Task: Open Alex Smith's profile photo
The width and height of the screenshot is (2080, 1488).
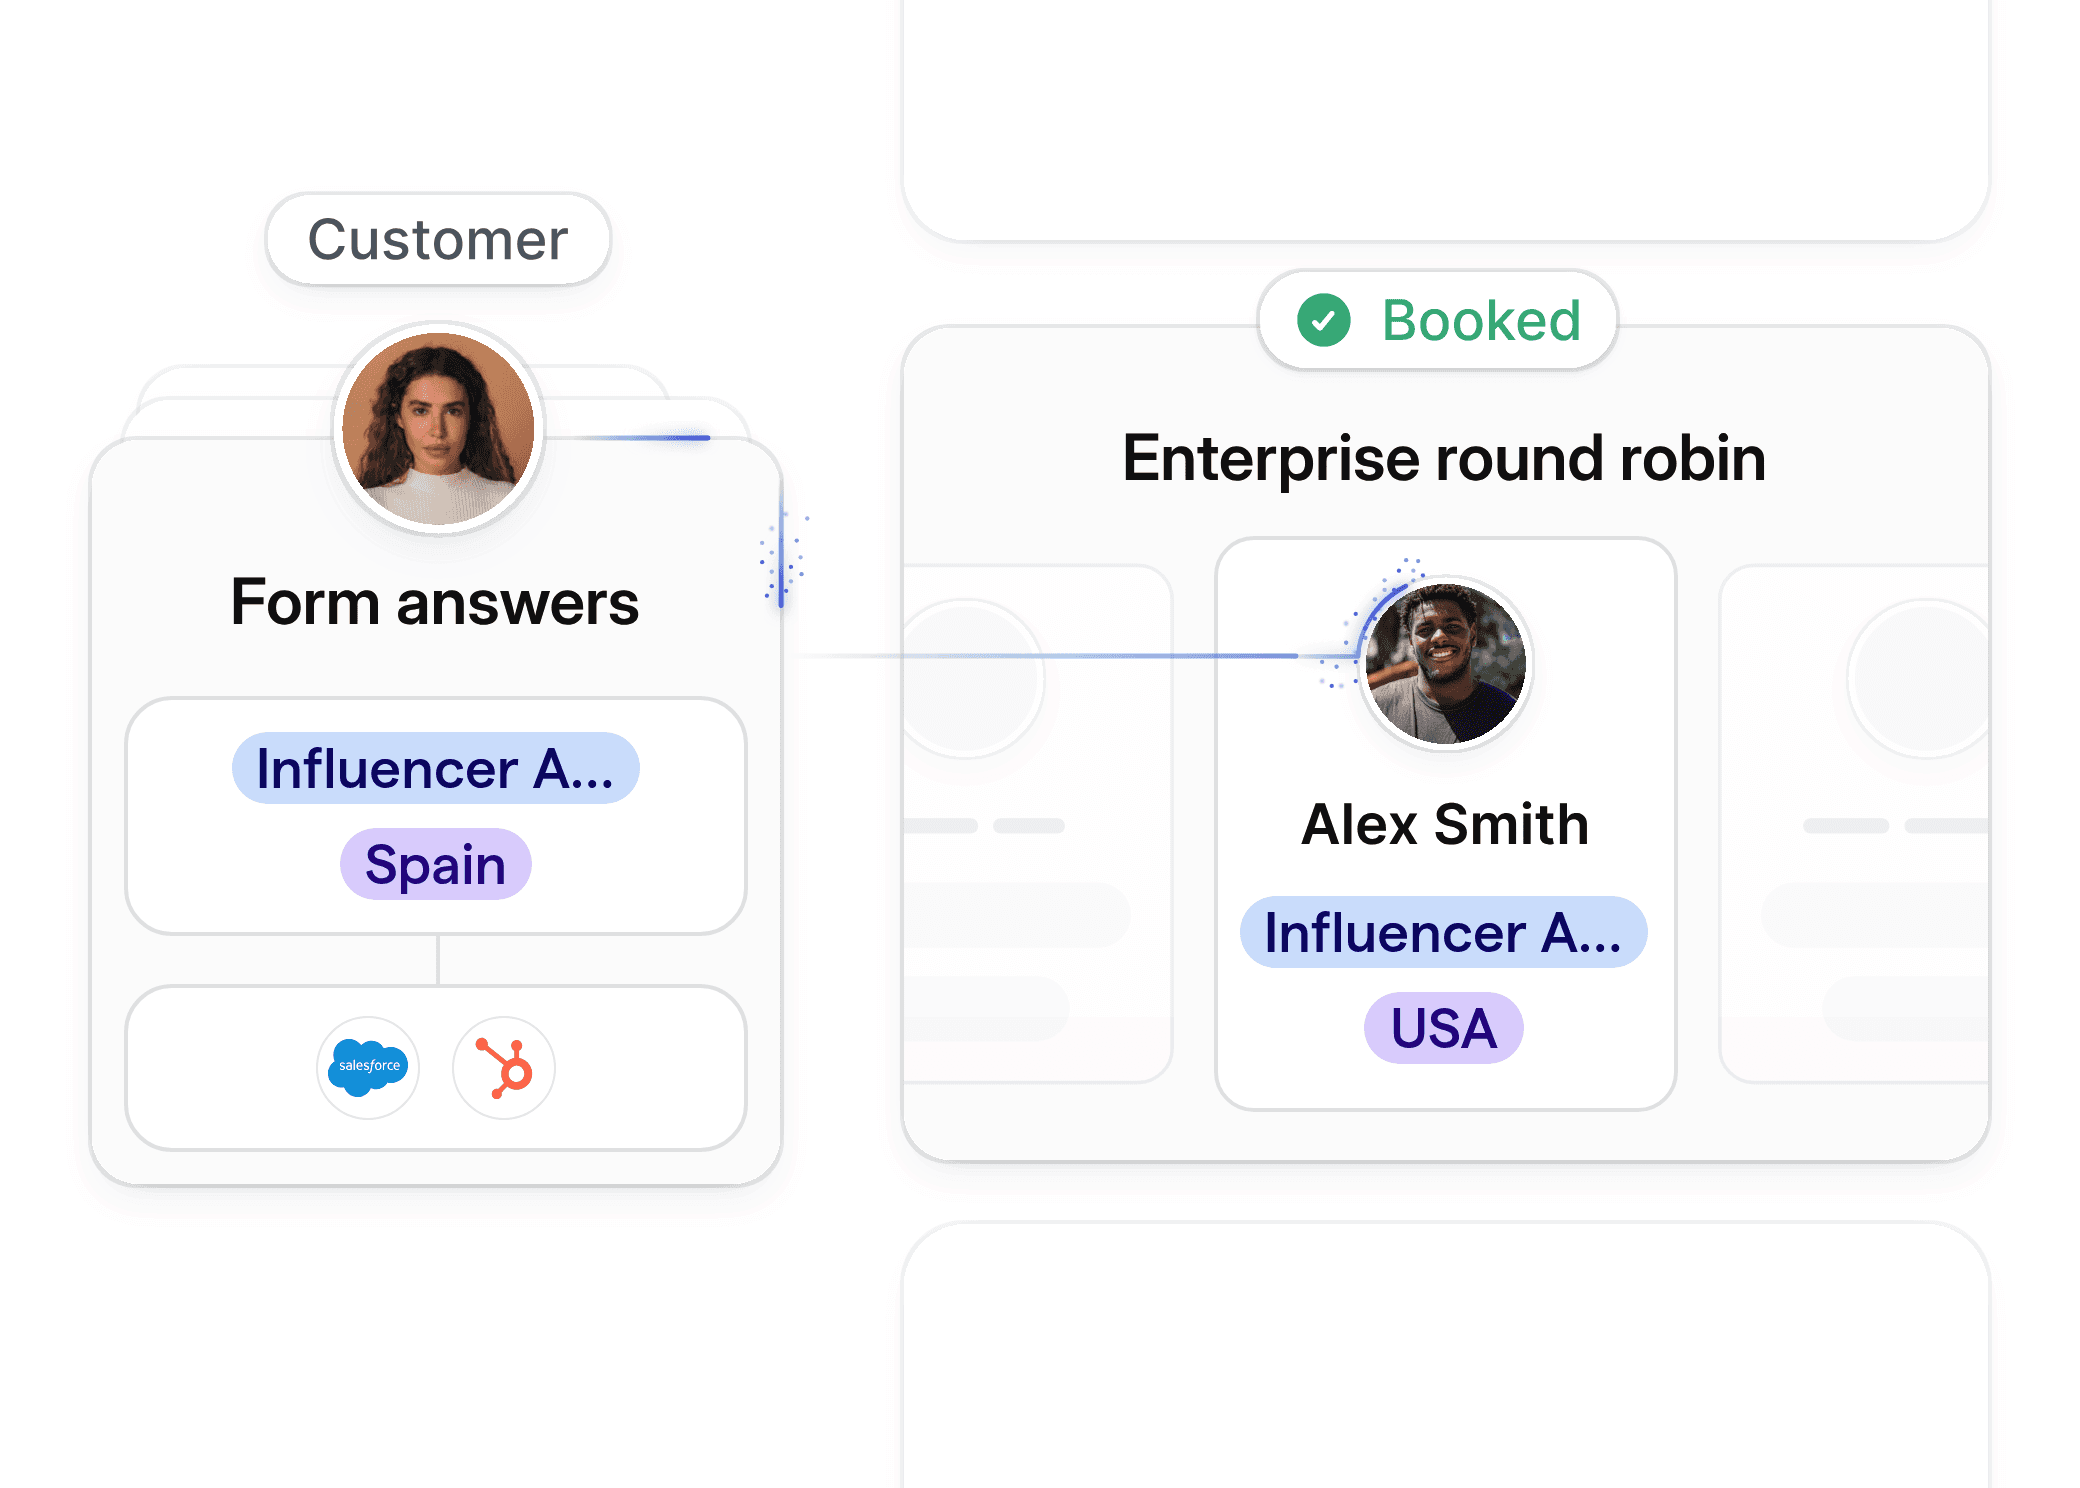Action: pyautogui.click(x=1446, y=664)
